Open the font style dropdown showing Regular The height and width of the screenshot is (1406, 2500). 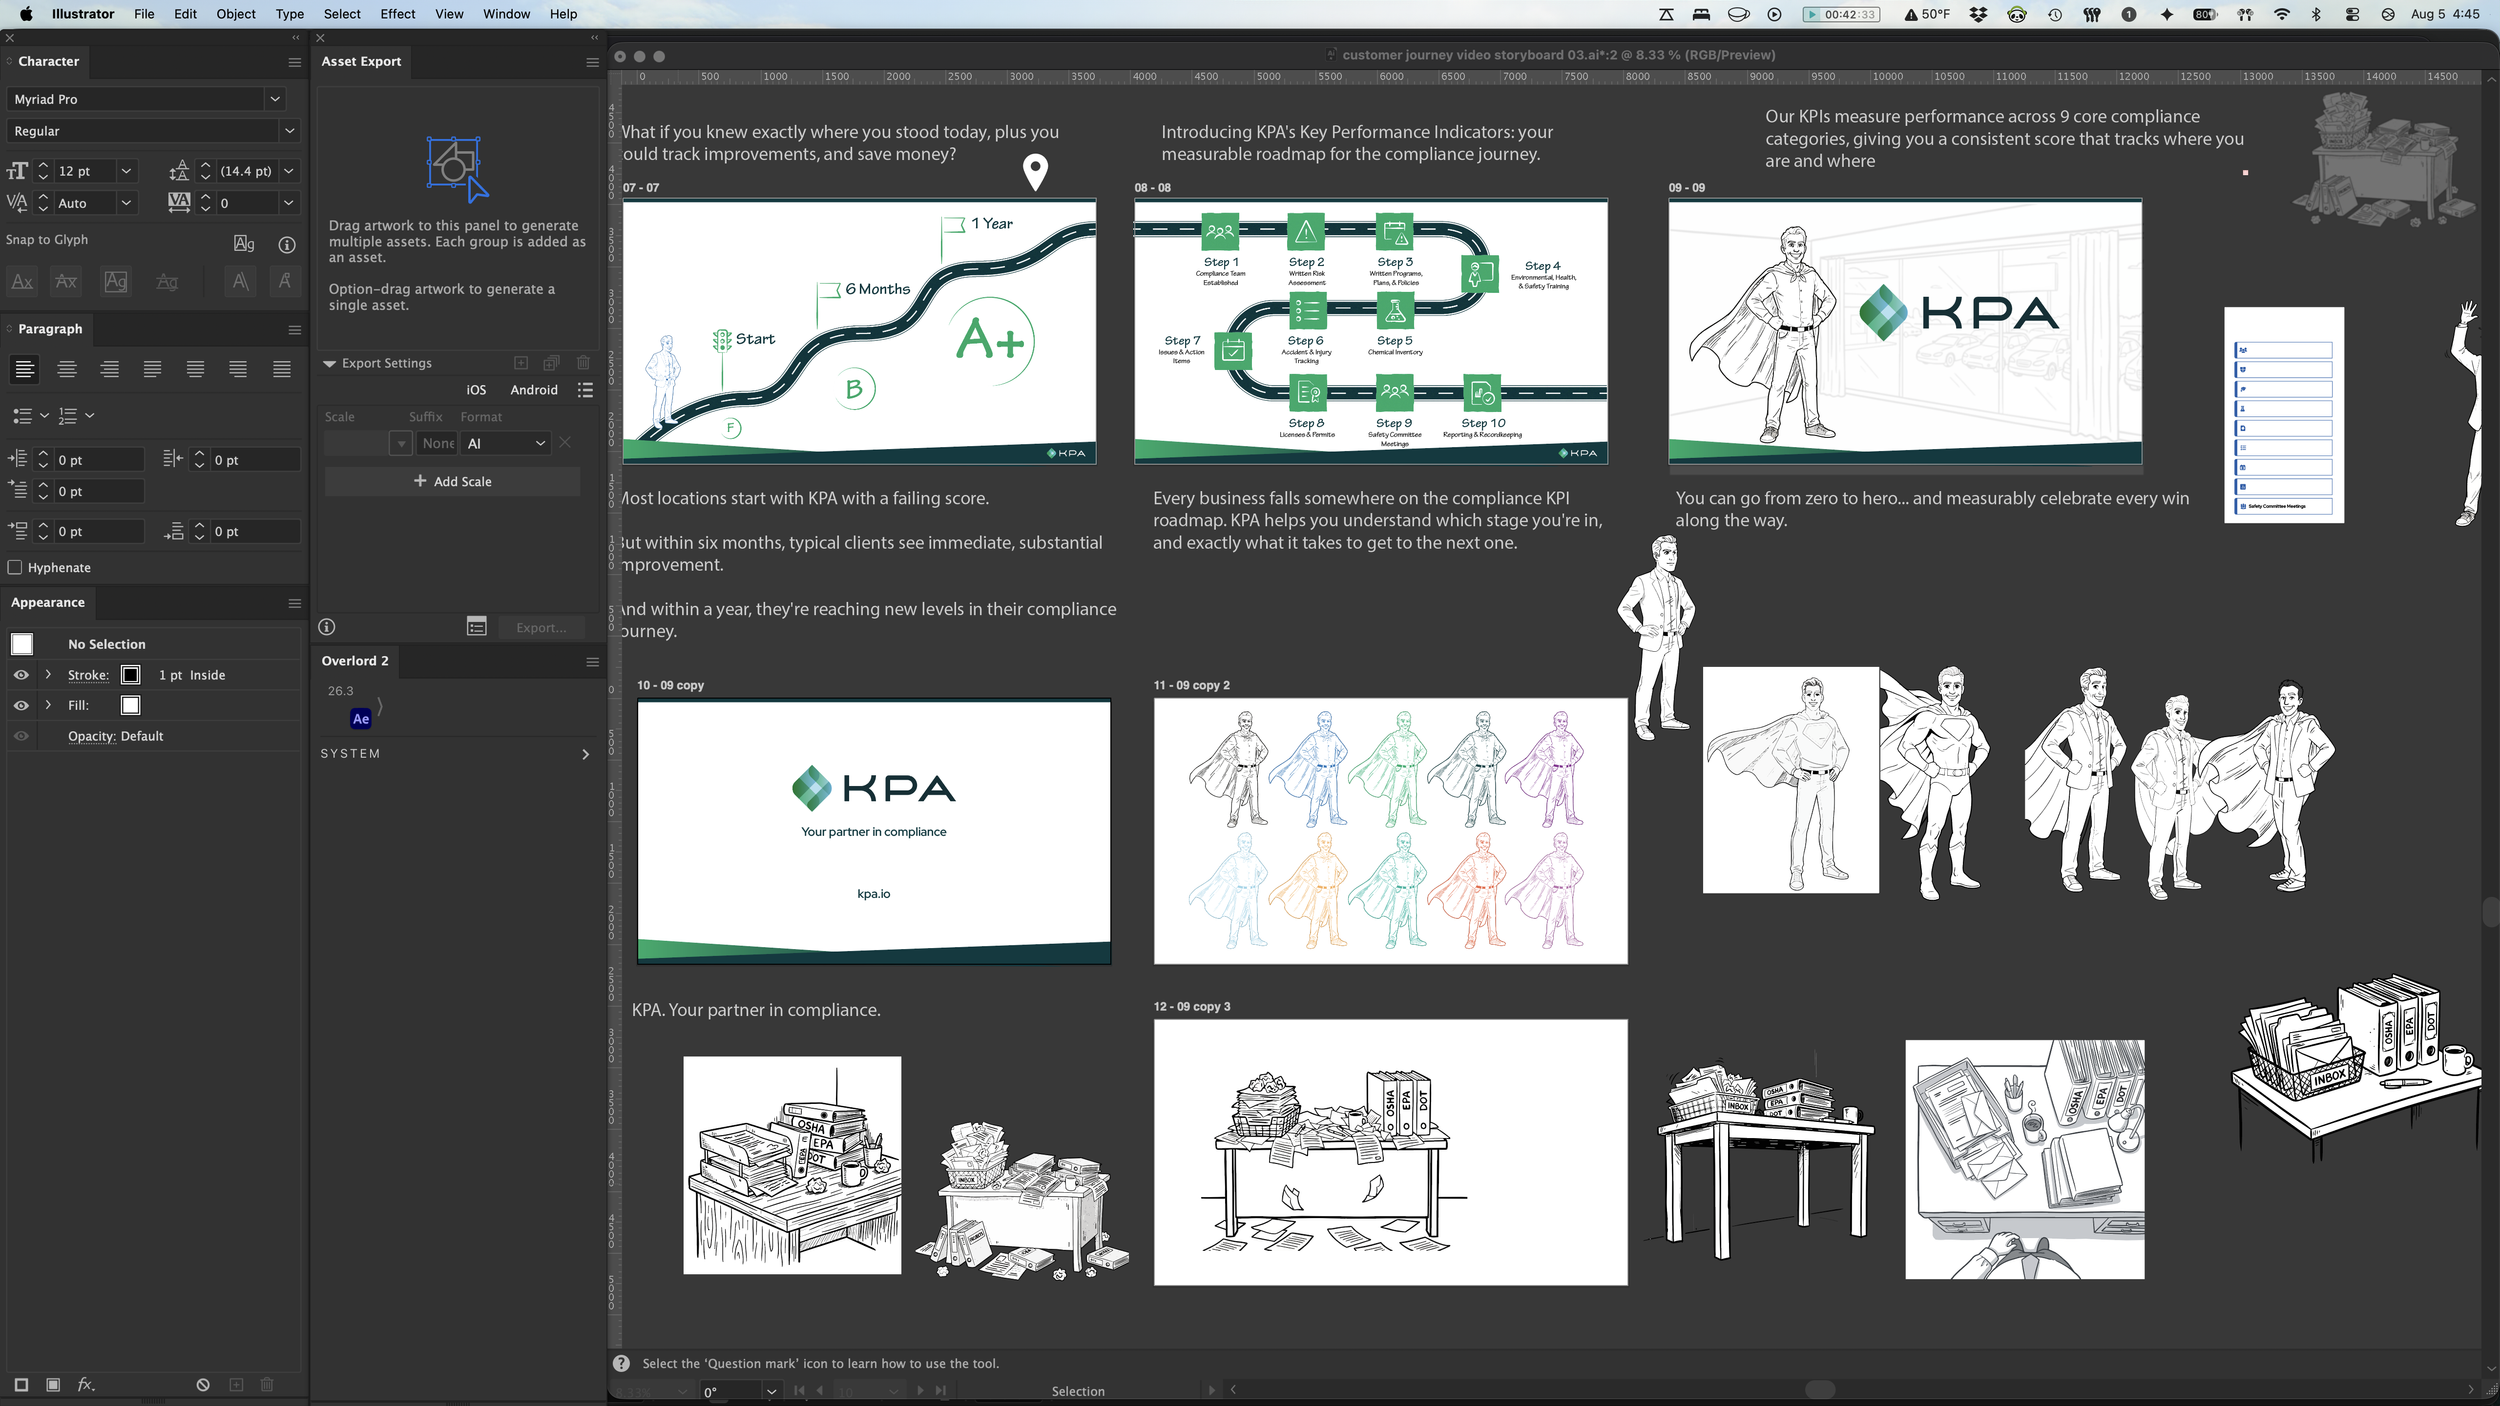289,131
